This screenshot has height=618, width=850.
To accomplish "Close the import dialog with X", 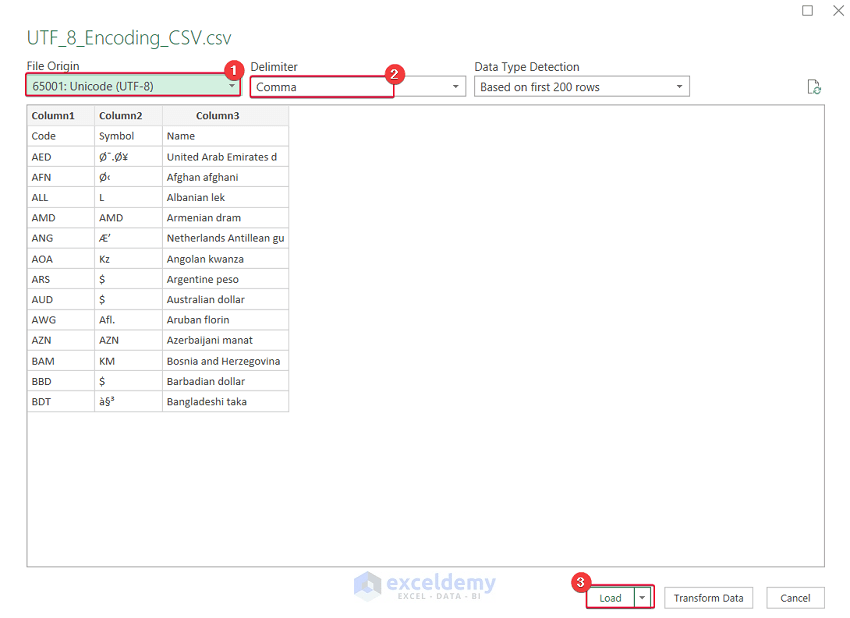I will (838, 10).
